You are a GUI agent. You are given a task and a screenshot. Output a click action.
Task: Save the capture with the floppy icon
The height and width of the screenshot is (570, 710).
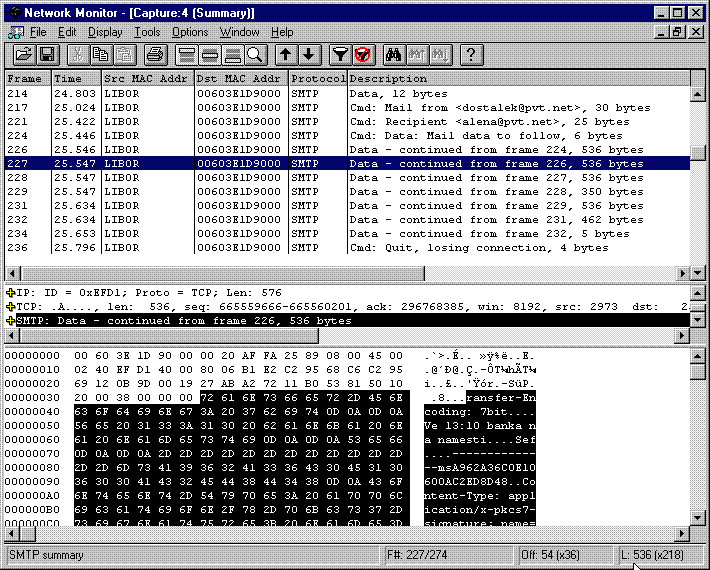[x=47, y=54]
